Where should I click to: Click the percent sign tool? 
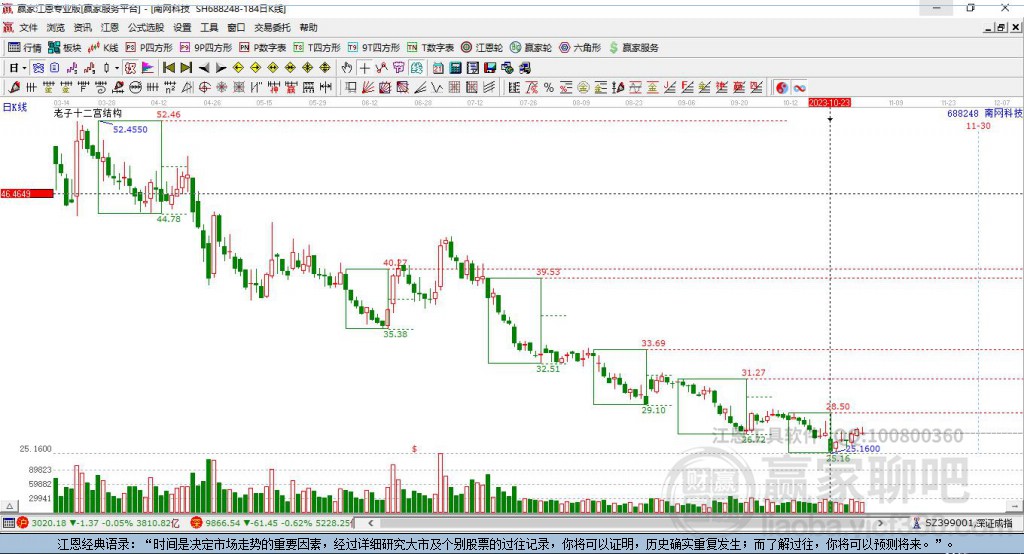click(x=549, y=88)
